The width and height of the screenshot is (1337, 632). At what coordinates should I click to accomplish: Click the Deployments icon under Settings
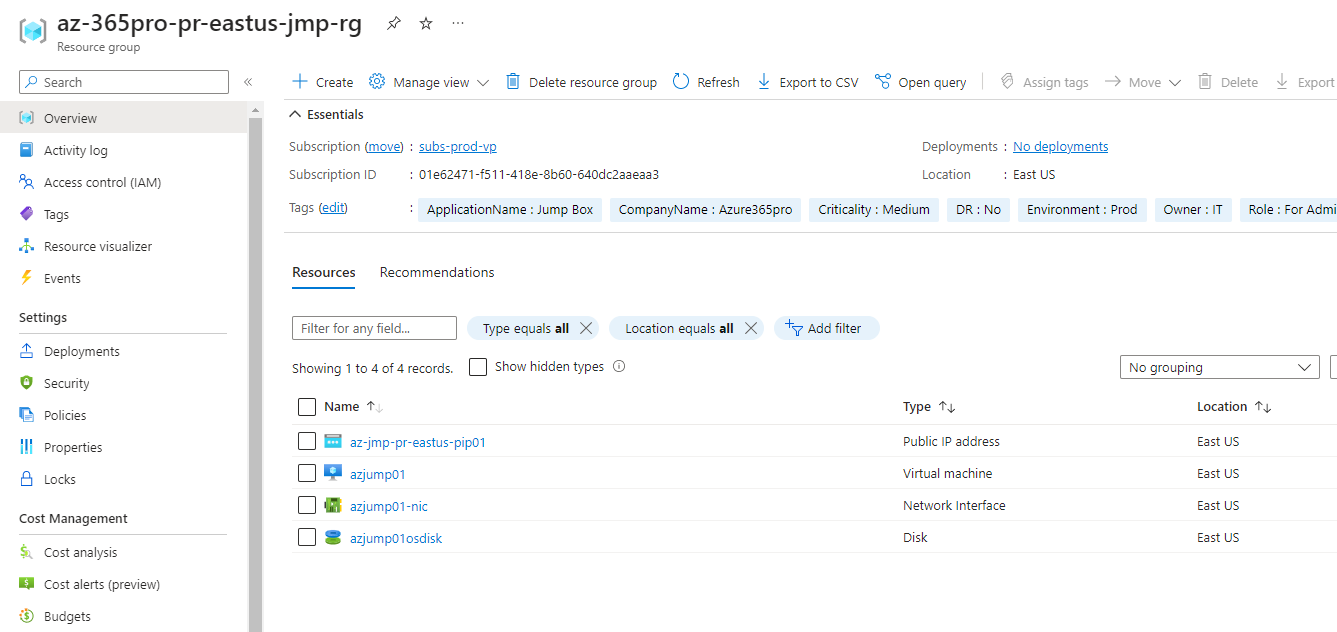[x=27, y=351]
